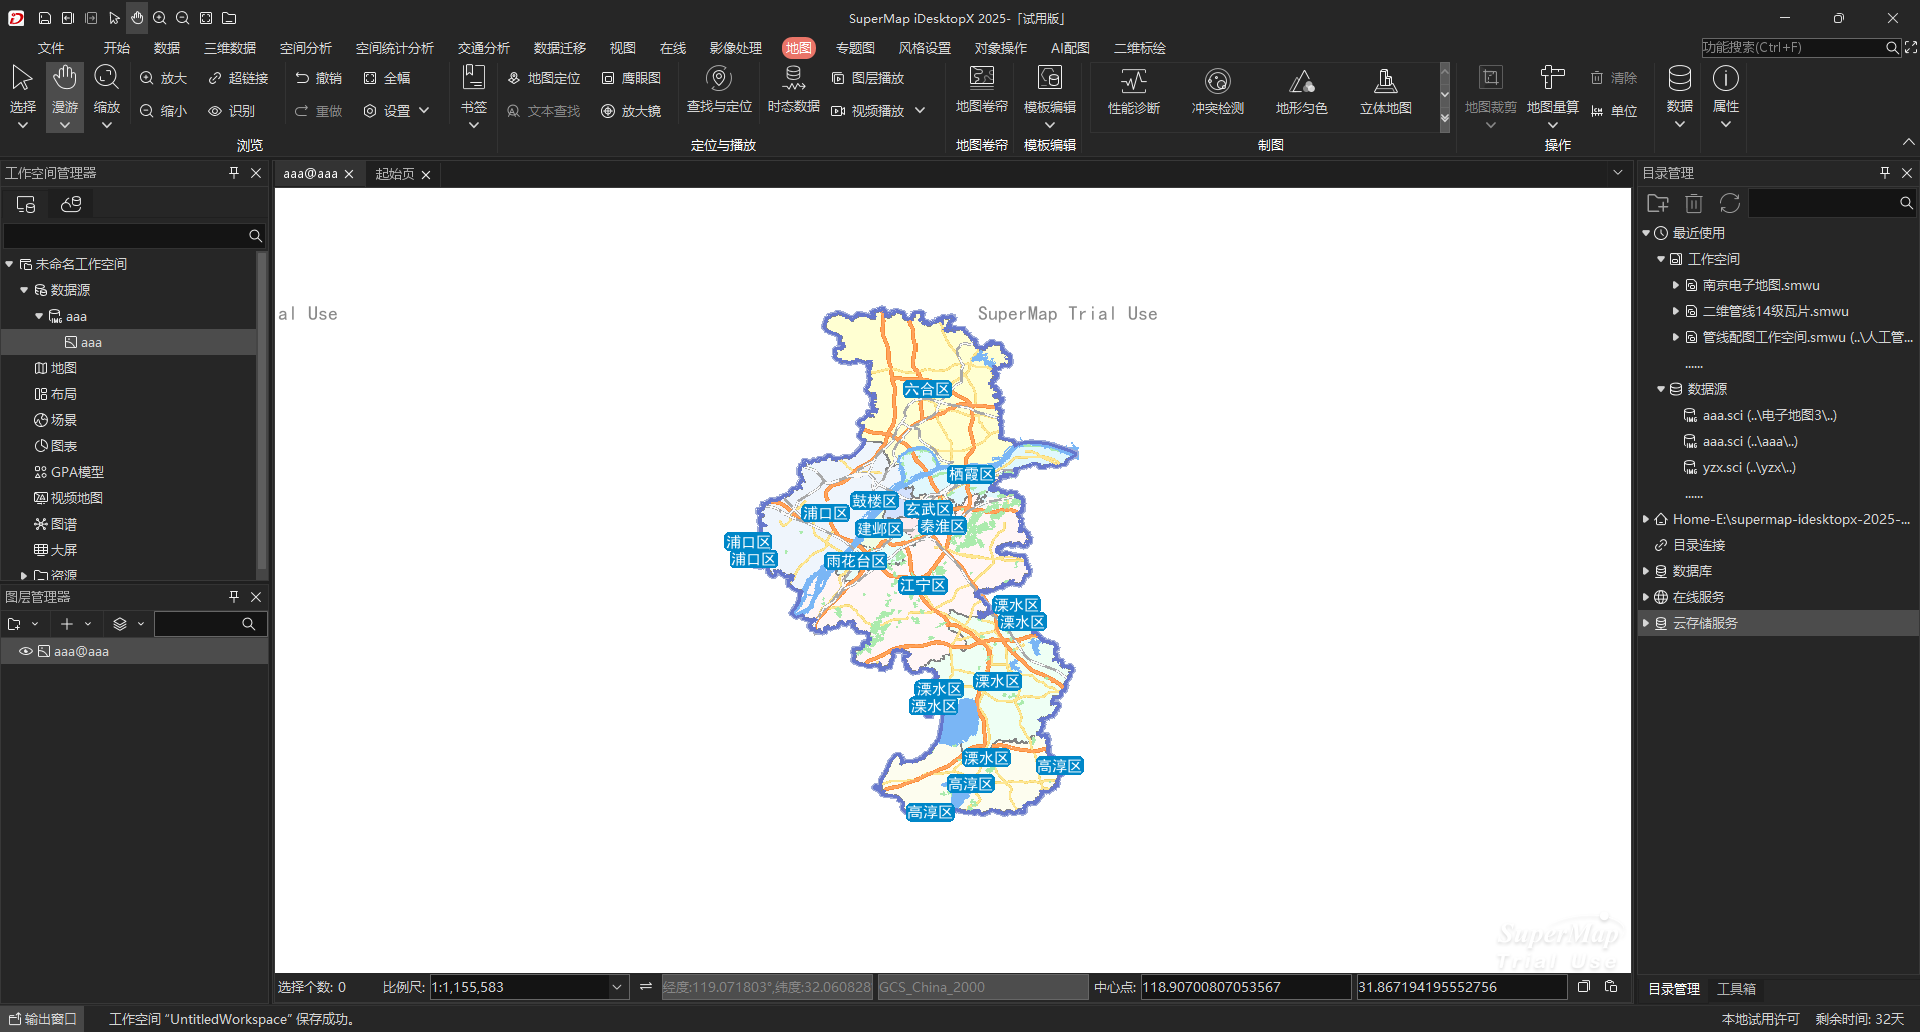Image resolution: width=1920 pixels, height=1032 pixels.
Task: Collapse the 数据源 node in workspace tree
Action: (24, 290)
